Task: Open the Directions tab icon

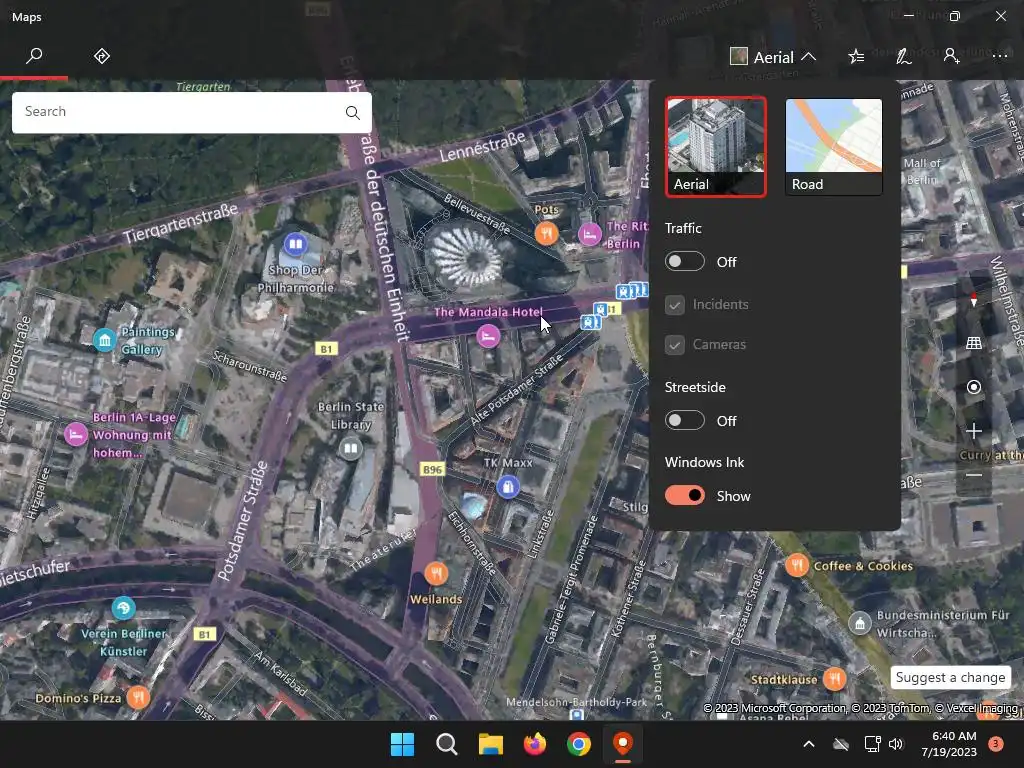Action: (x=102, y=56)
